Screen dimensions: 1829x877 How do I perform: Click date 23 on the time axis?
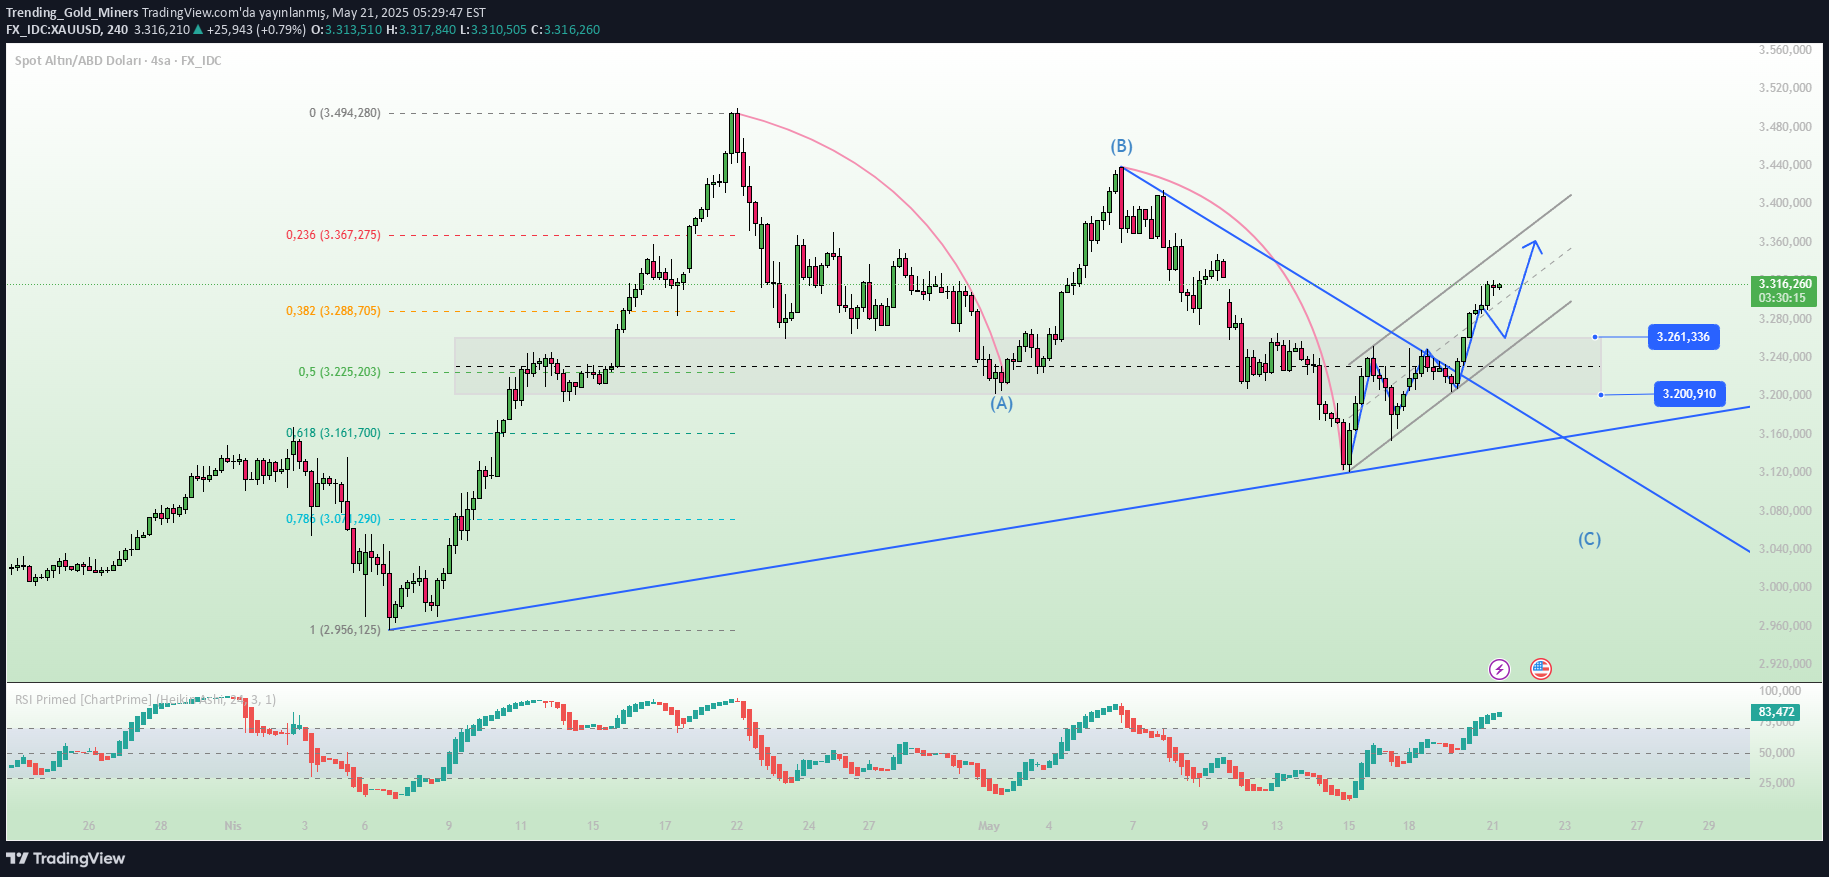(1565, 826)
